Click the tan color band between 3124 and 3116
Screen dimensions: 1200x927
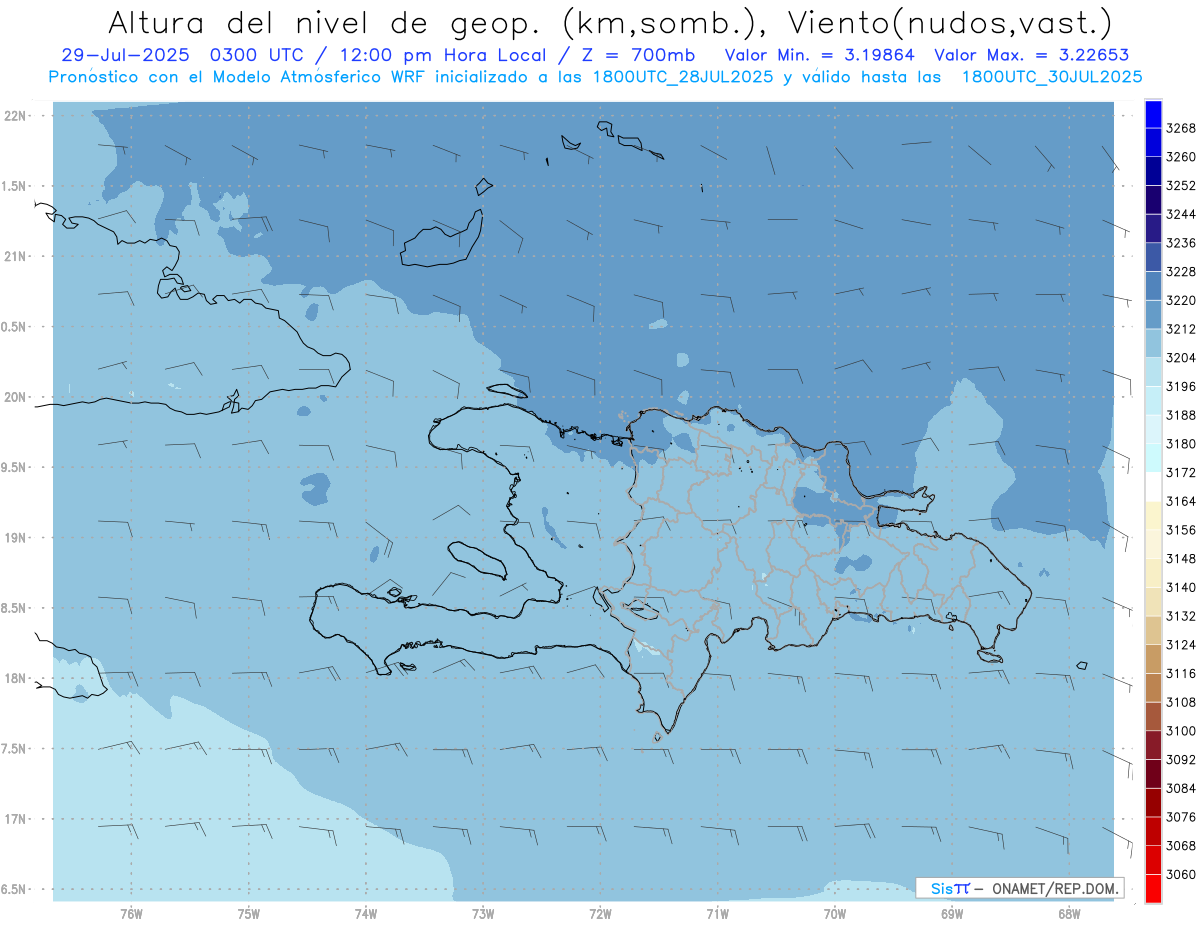1153,659
